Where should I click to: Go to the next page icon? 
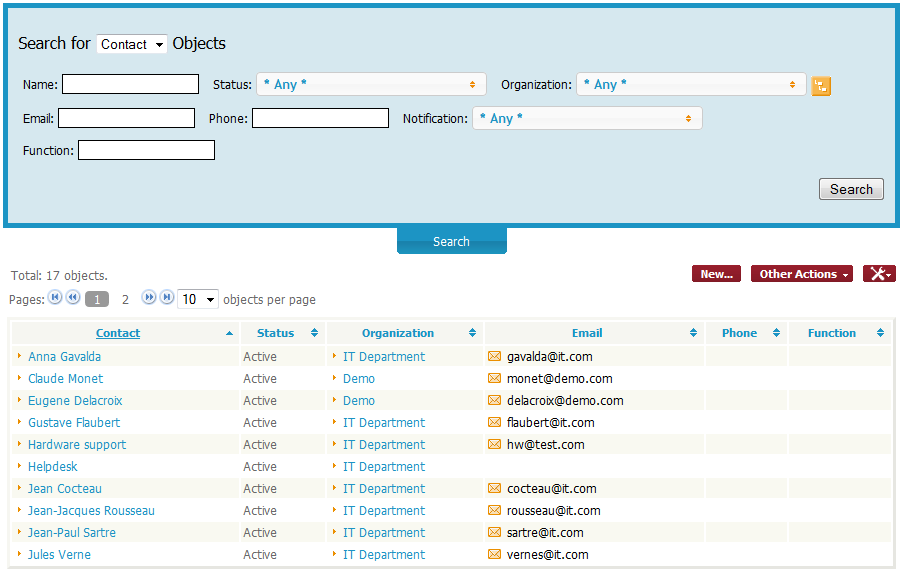coord(149,298)
